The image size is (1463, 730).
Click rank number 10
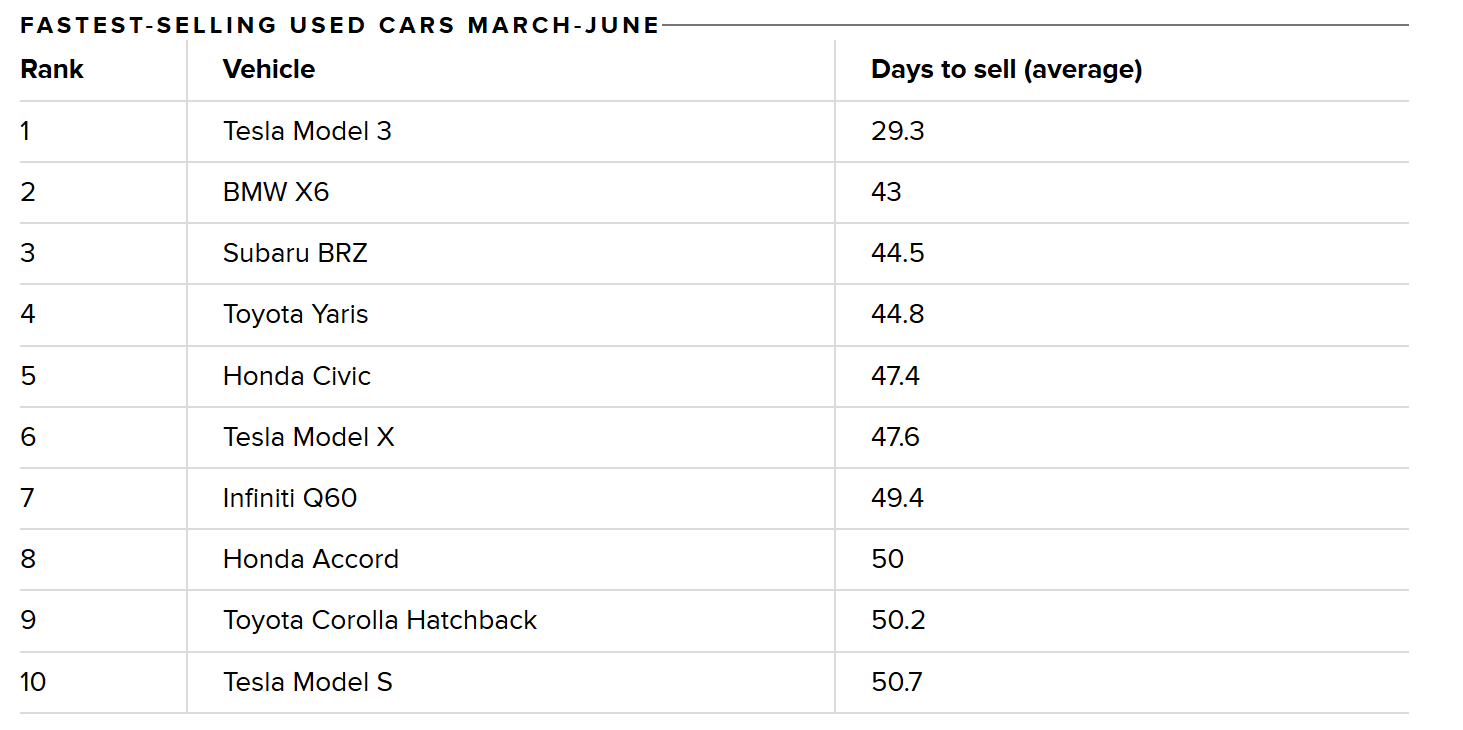click(x=33, y=682)
